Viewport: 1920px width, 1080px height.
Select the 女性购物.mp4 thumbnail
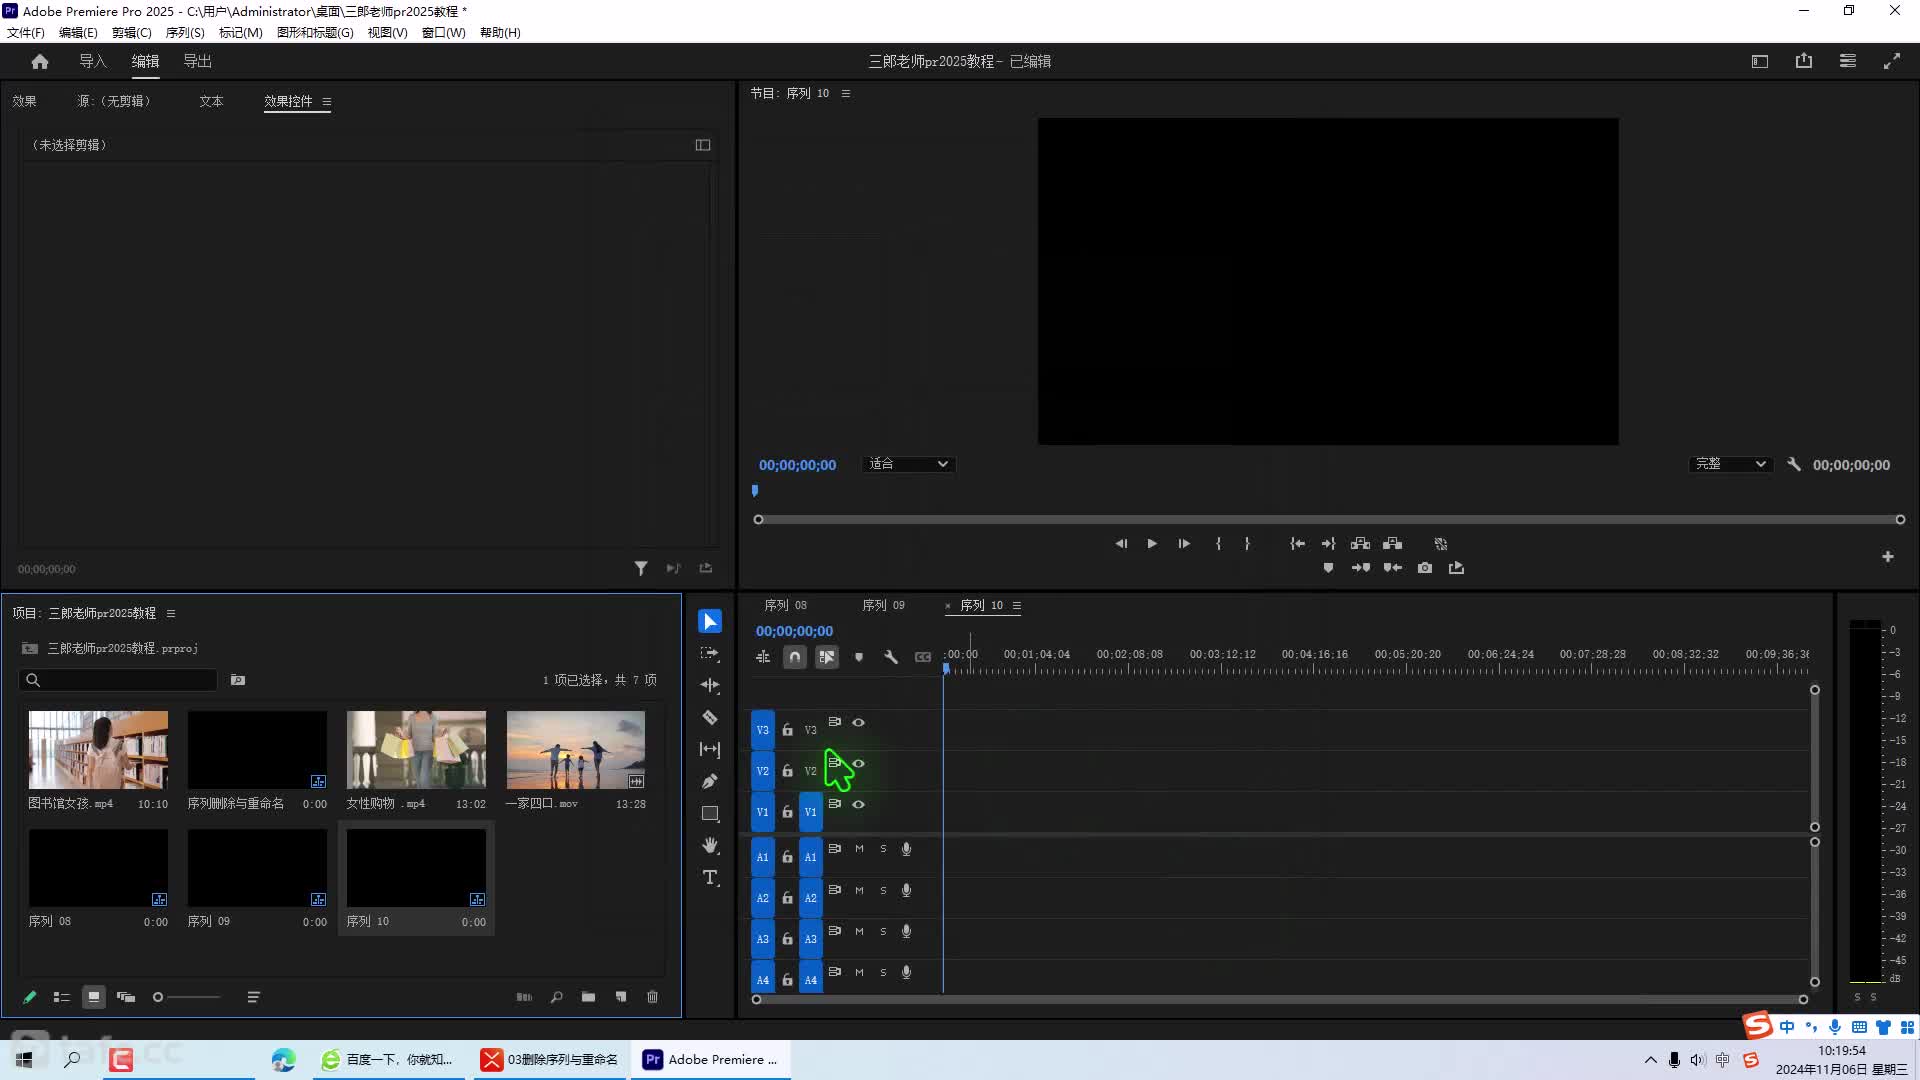tap(416, 749)
